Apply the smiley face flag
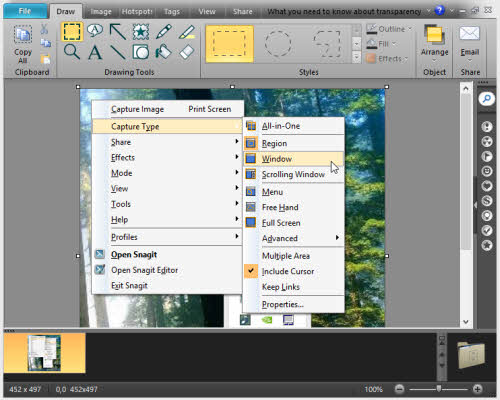This screenshot has height=400, width=500. [x=487, y=171]
